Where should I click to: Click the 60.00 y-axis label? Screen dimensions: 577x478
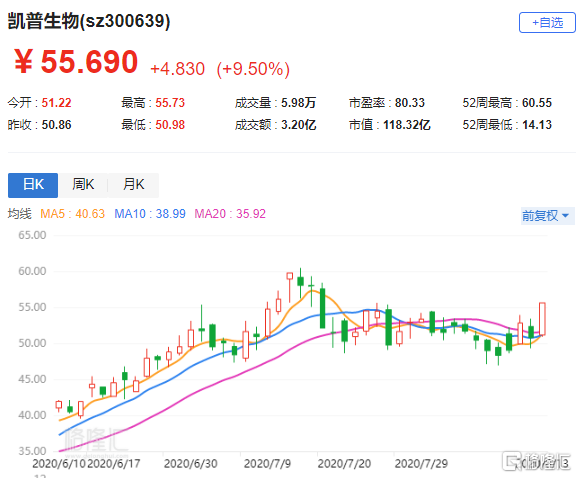32,271
